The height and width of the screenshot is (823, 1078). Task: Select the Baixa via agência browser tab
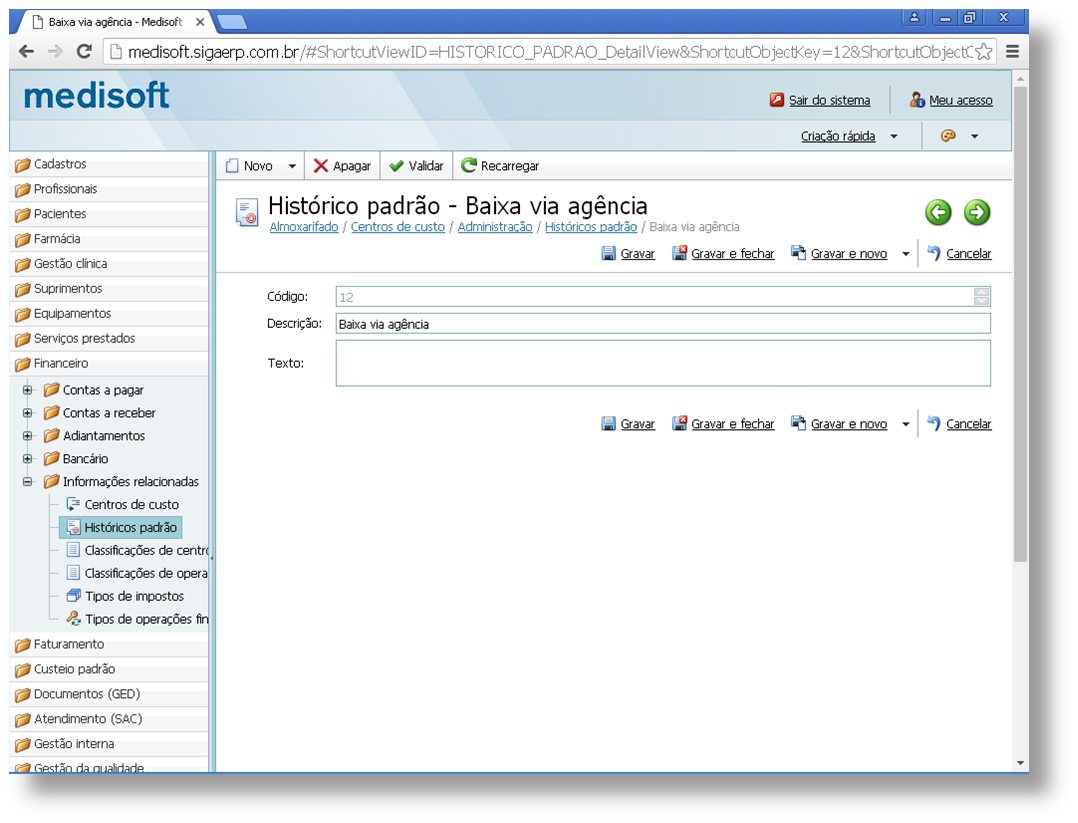116,22
